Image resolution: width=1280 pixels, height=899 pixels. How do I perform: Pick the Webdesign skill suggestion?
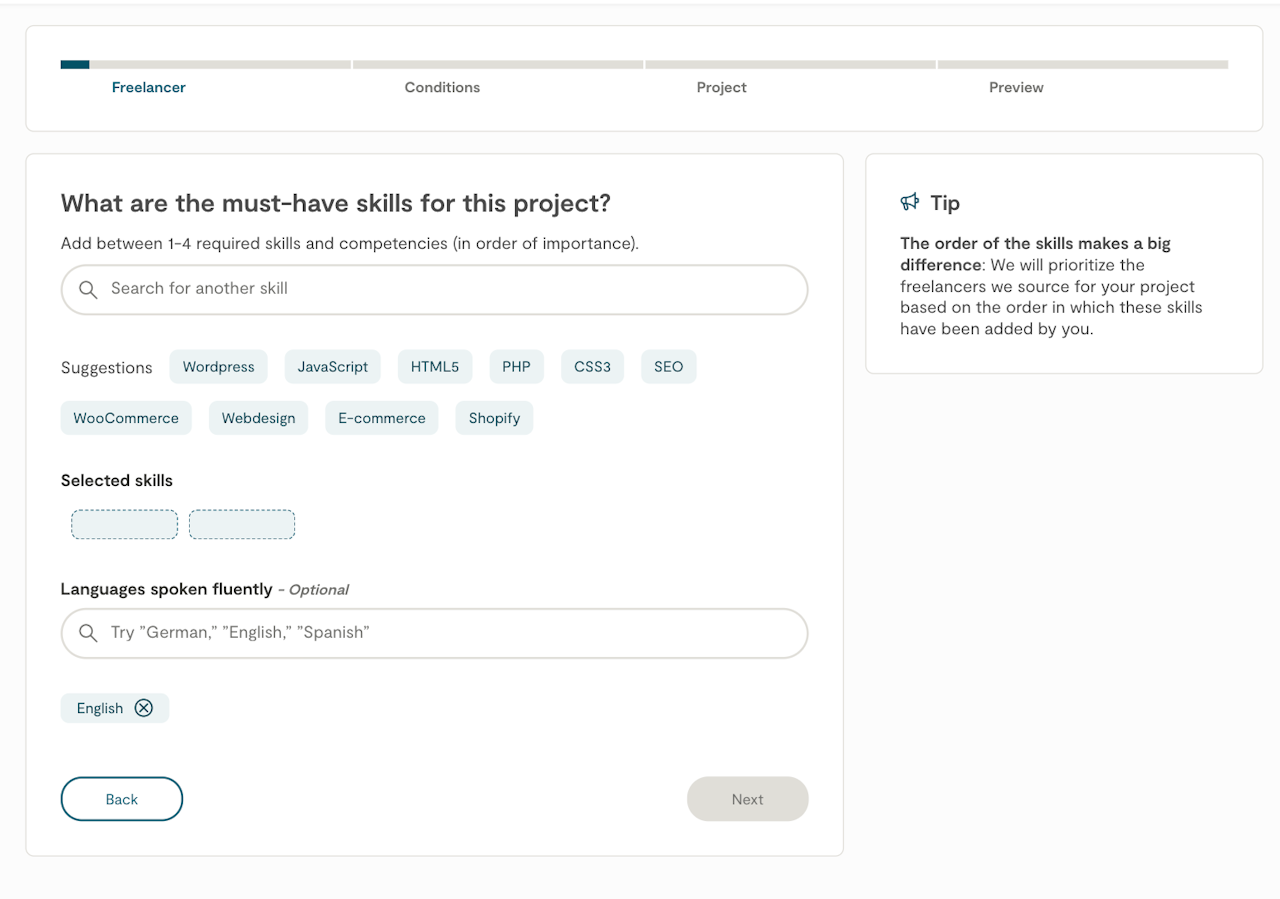(258, 418)
